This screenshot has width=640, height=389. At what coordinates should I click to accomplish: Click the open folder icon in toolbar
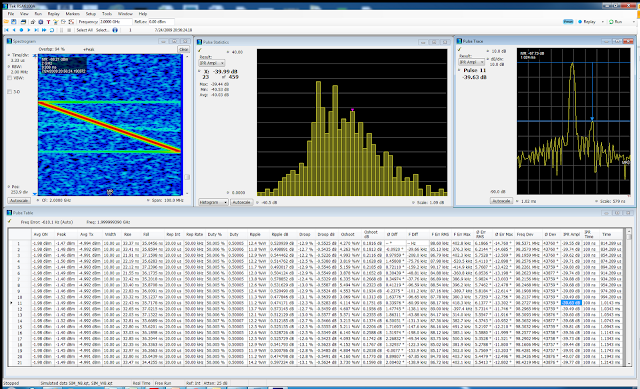click(x=6, y=21)
